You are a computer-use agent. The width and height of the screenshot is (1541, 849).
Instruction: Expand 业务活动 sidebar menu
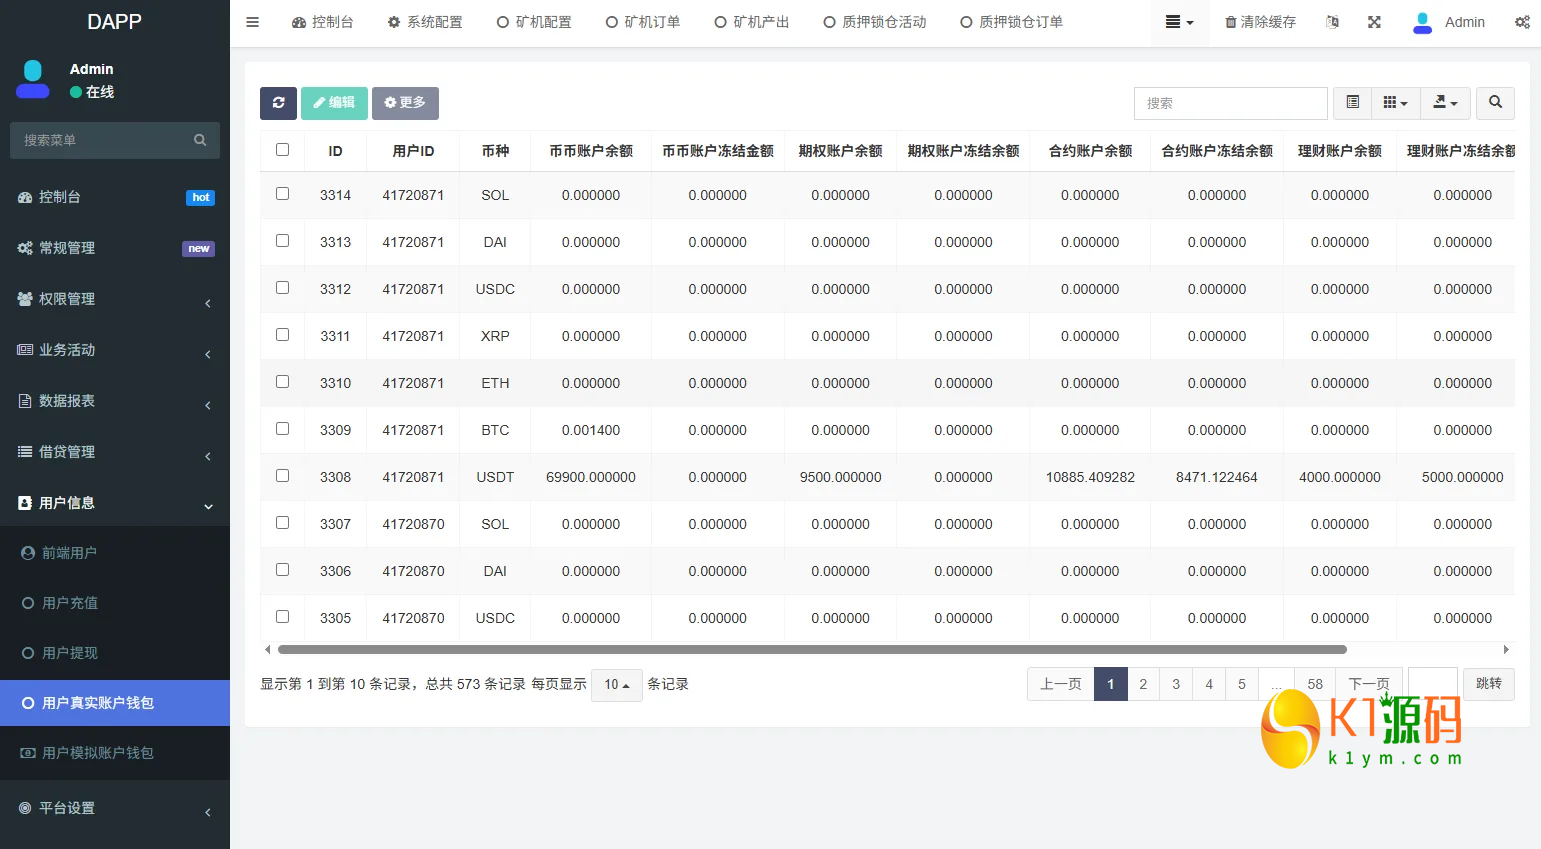tap(115, 350)
